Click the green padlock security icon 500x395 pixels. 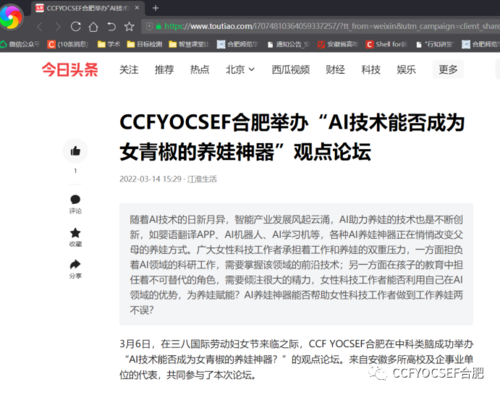pyautogui.click(x=159, y=26)
